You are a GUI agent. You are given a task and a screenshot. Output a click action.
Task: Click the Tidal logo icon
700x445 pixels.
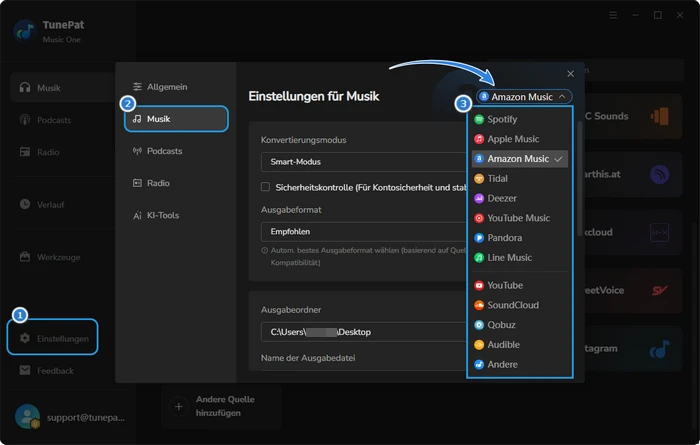click(x=479, y=179)
